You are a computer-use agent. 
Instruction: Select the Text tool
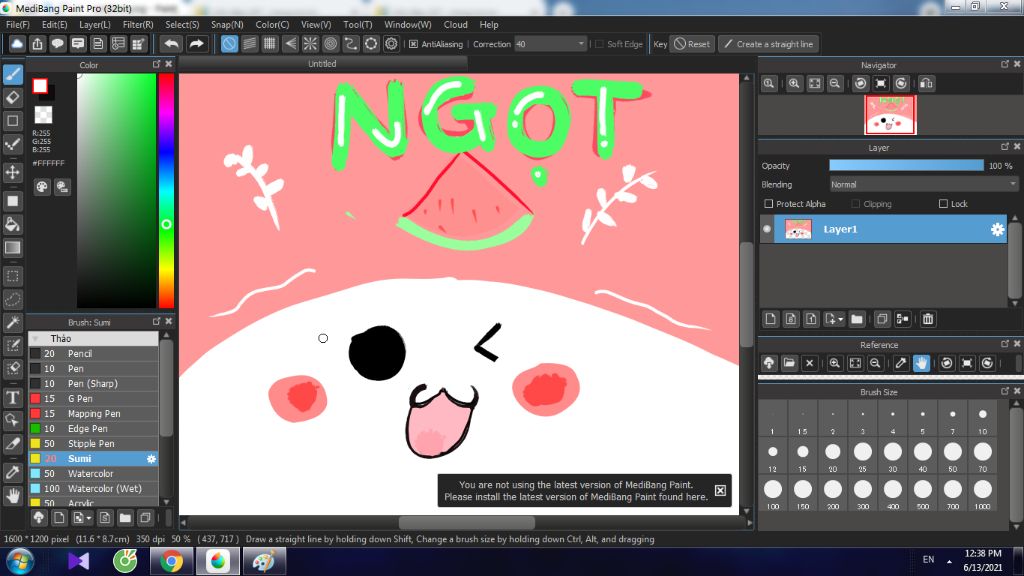click(x=12, y=398)
